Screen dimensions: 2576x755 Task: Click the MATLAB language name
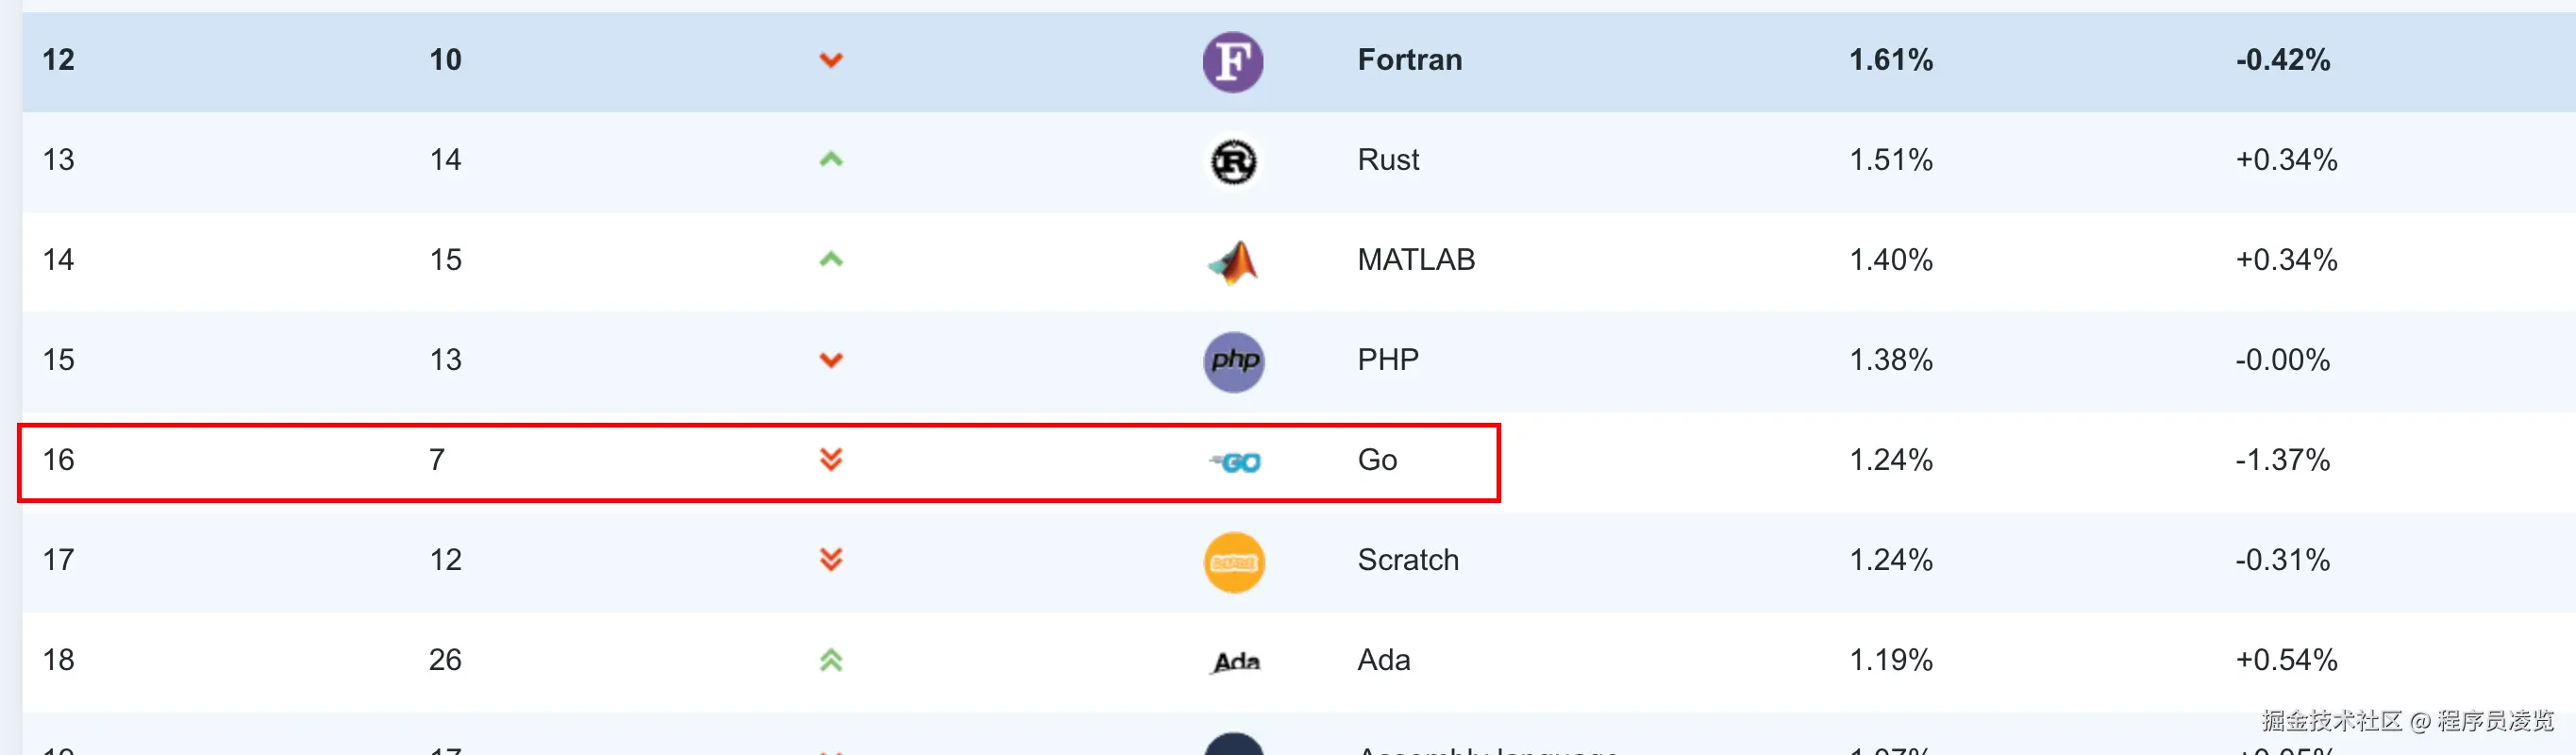[x=1415, y=260]
